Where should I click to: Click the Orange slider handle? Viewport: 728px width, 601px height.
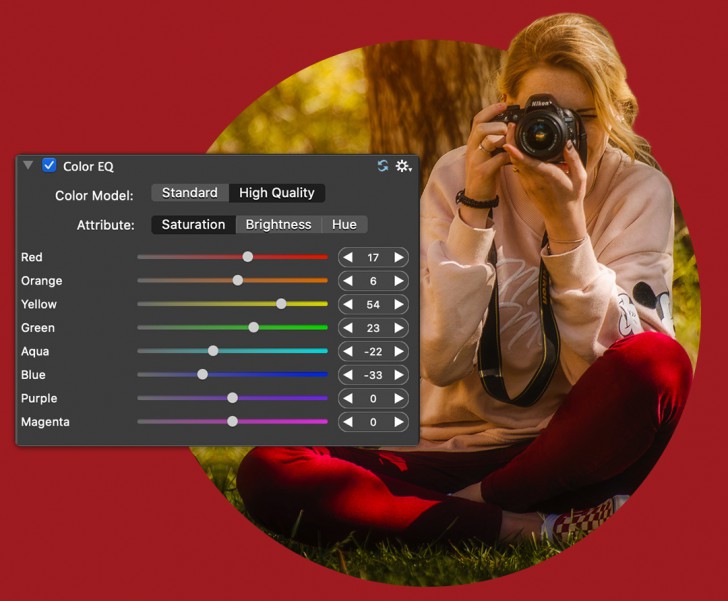tap(238, 281)
